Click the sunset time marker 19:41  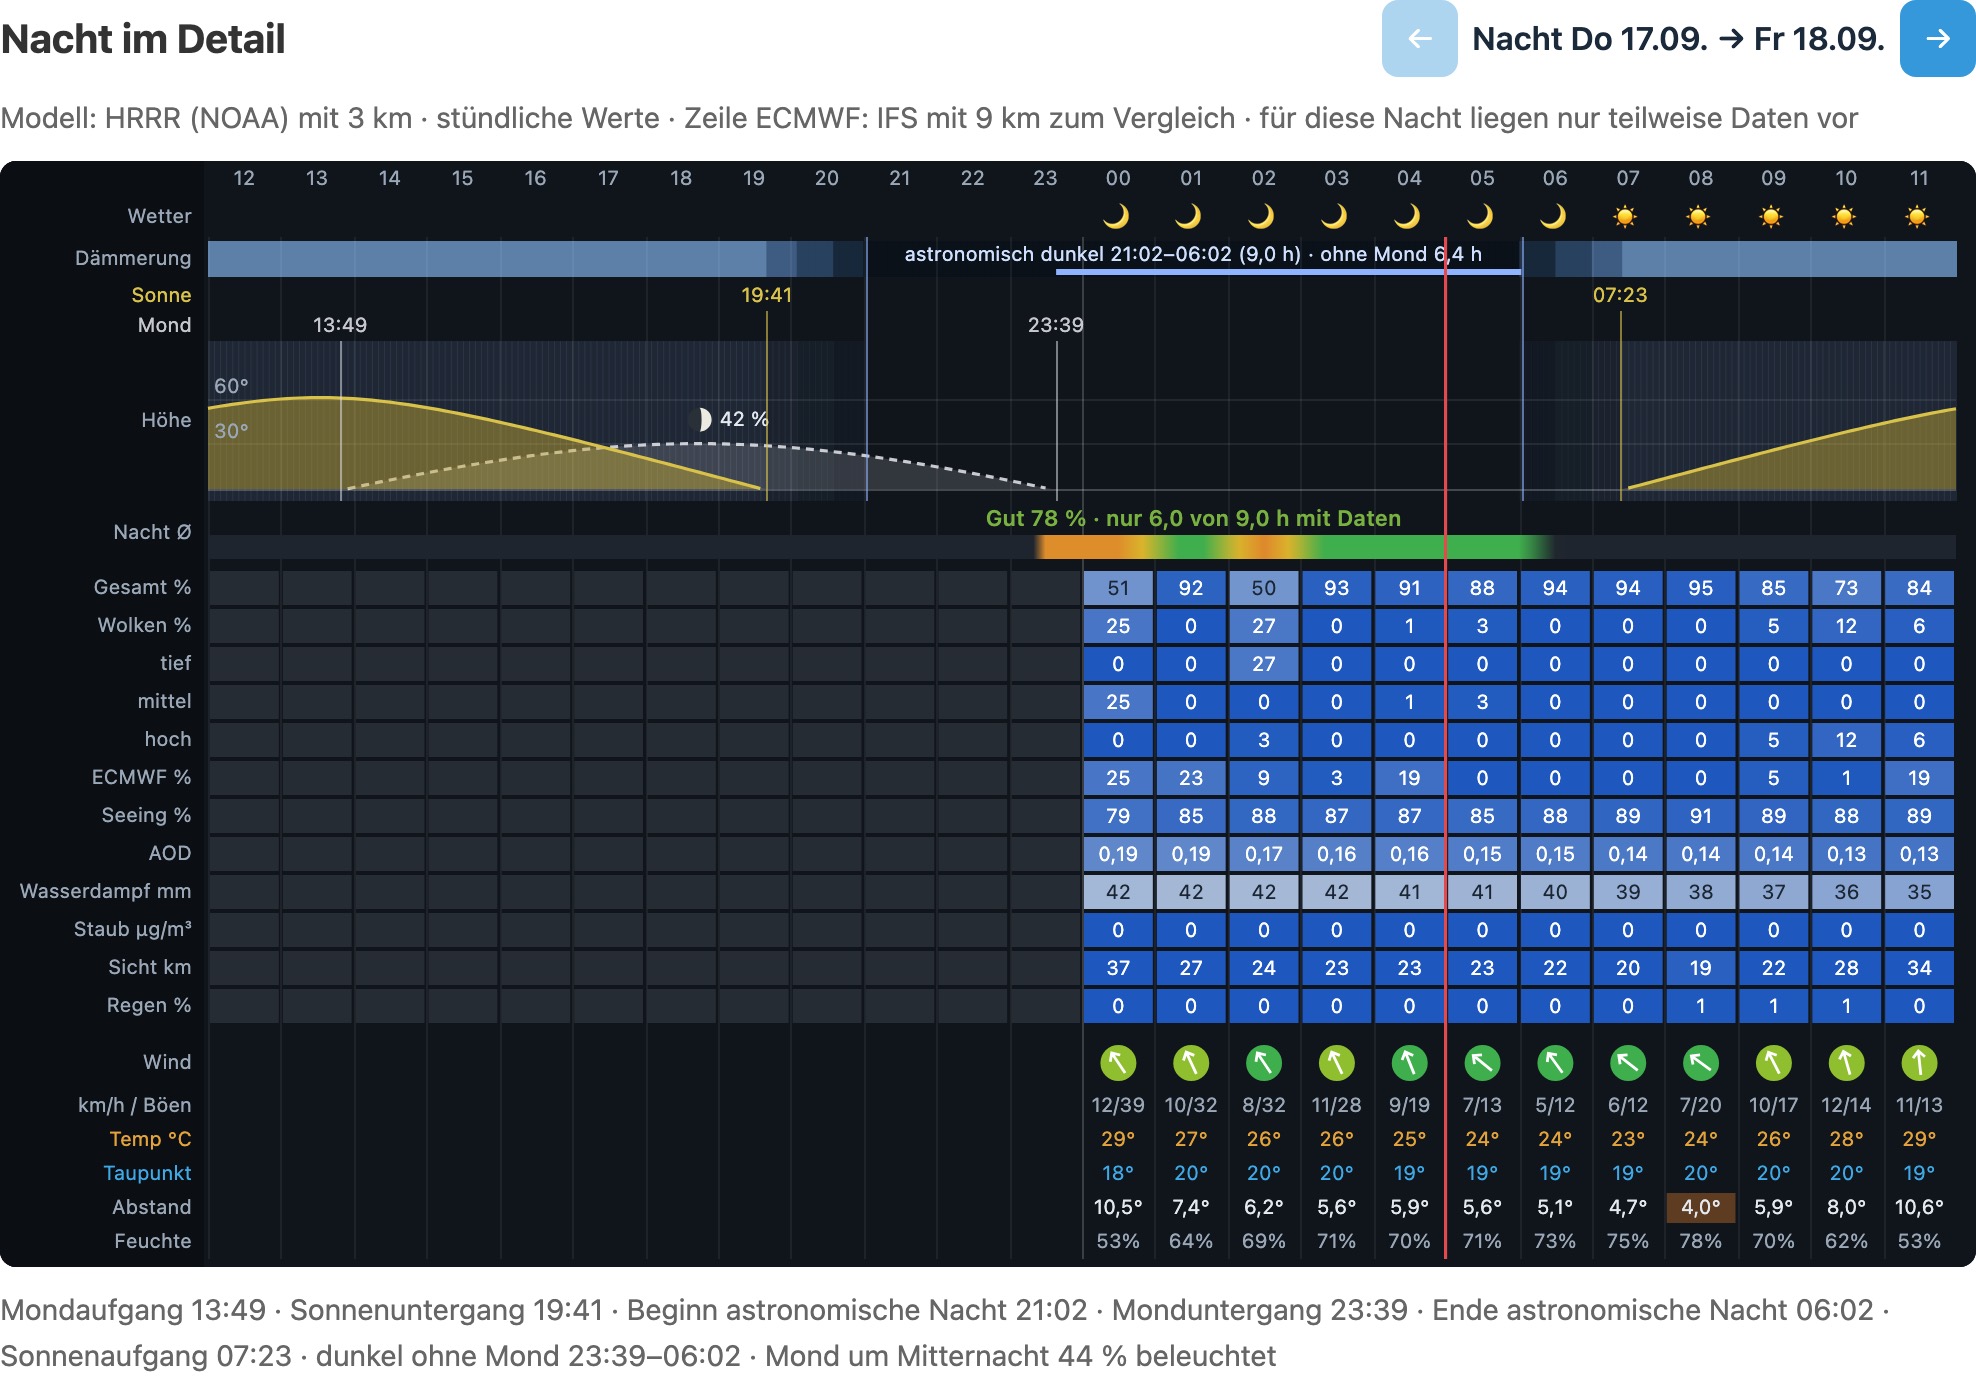pos(766,295)
